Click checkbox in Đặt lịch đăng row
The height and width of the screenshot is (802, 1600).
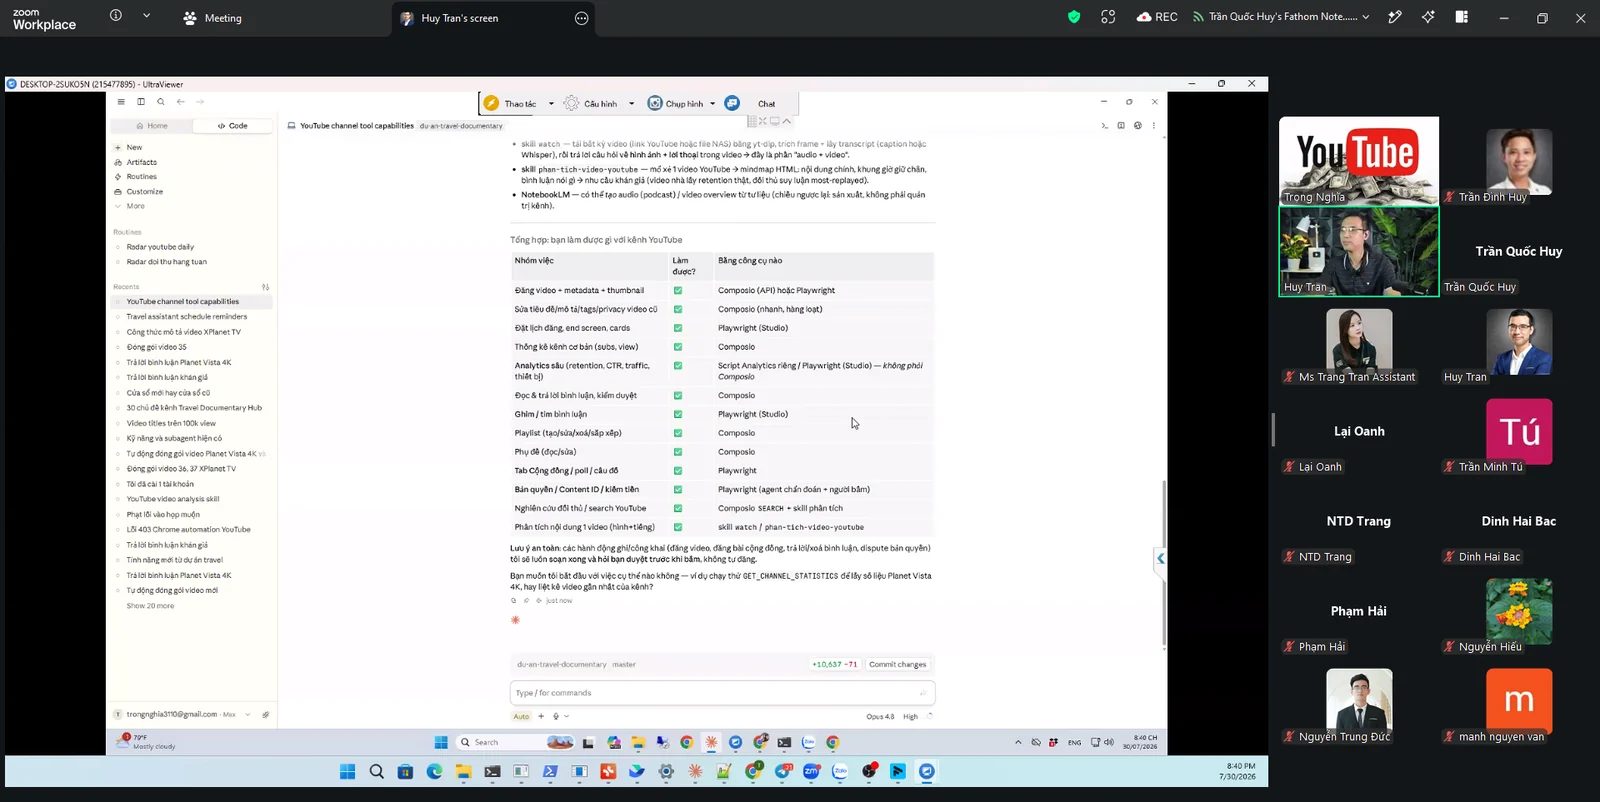tap(678, 328)
